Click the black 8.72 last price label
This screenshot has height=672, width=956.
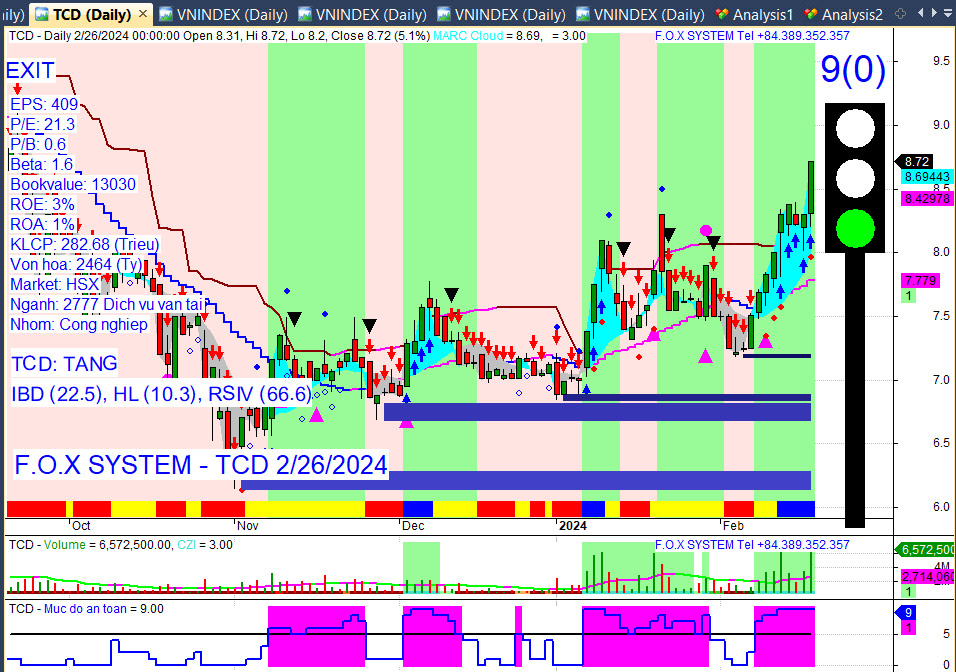(916, 162)
